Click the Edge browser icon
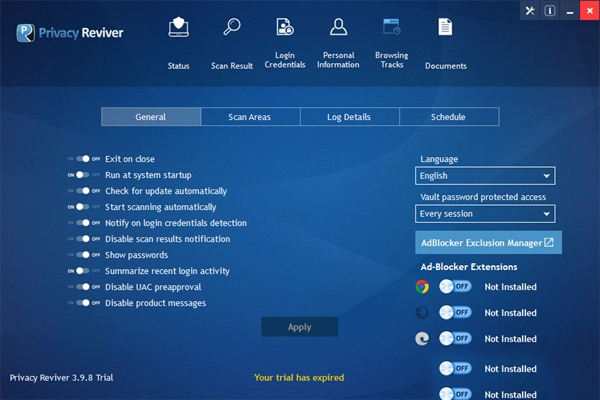This screenshot has height=400, width=600. coord(422,339)
